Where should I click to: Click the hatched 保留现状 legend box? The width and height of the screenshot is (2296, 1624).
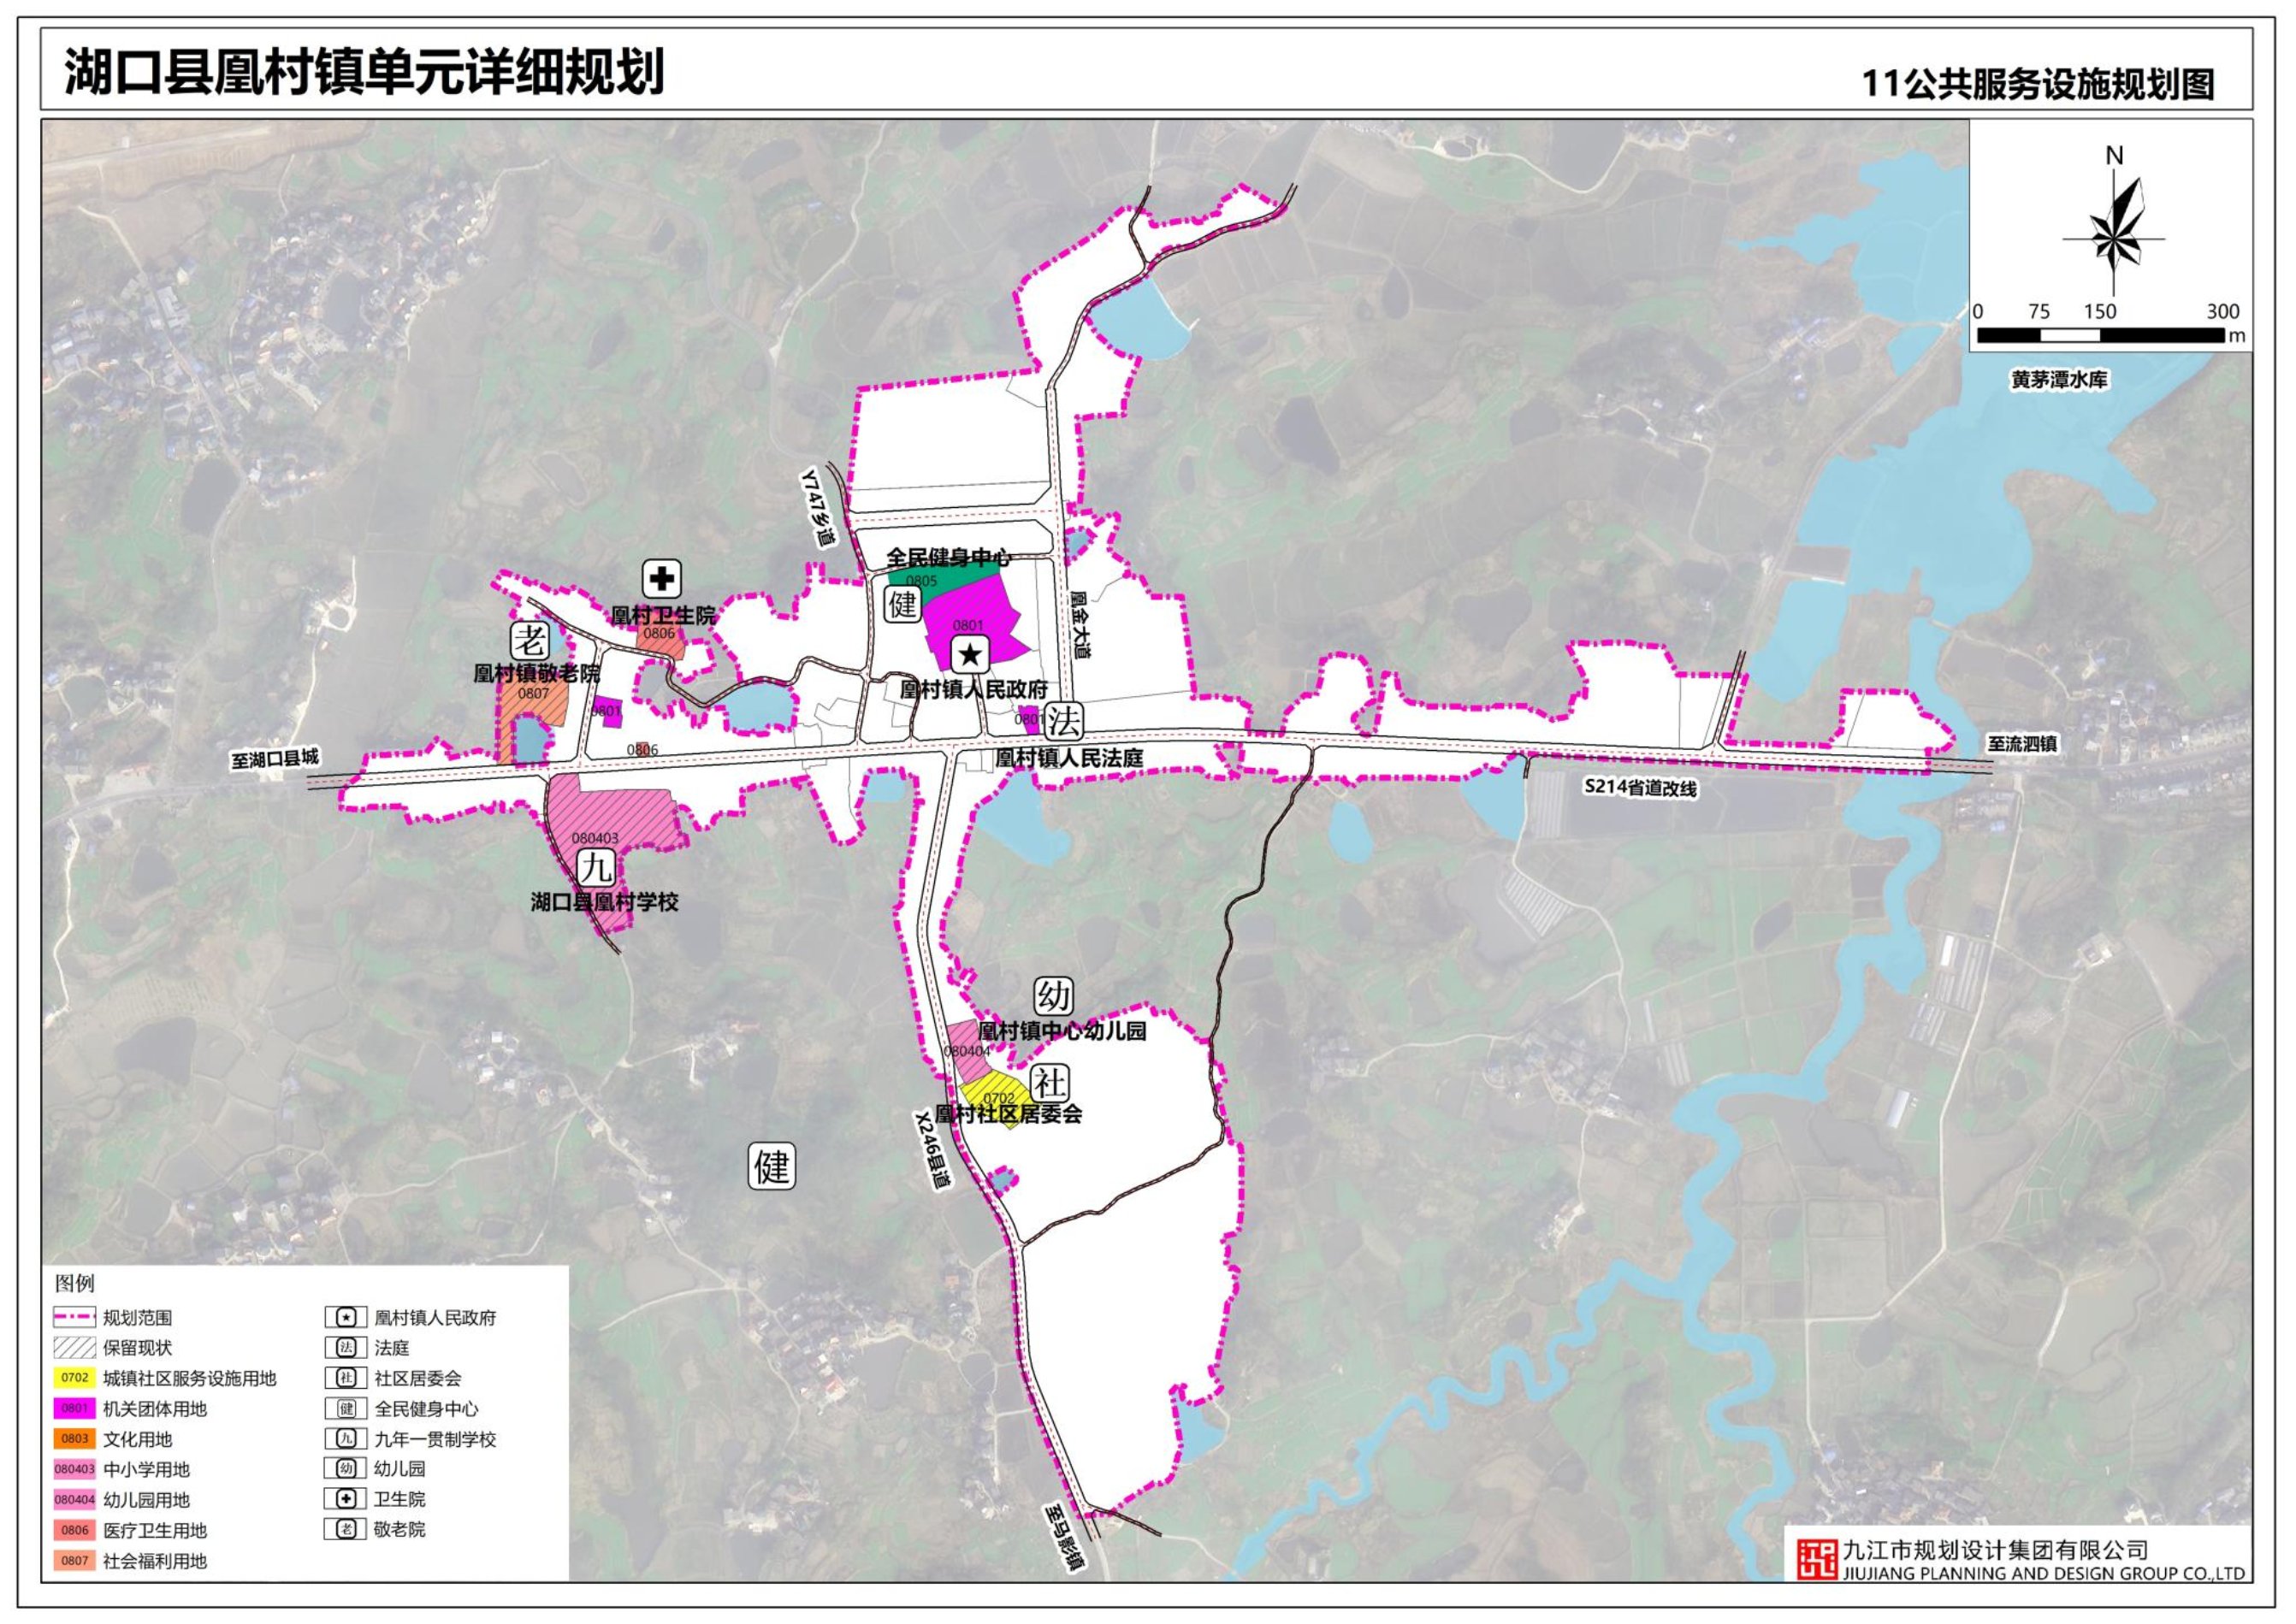(x=75, y=1347)
